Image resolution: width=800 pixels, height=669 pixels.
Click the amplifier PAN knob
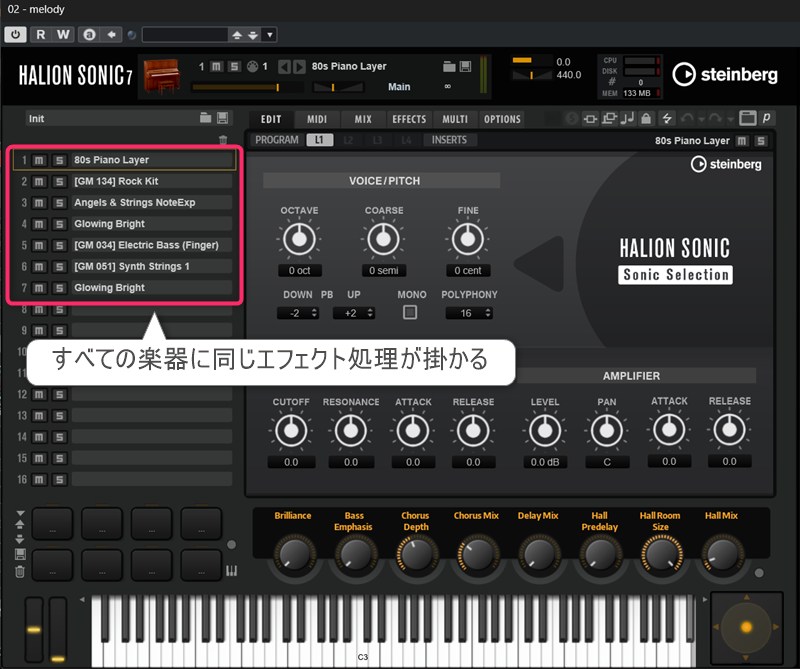(x=607, y=431)
